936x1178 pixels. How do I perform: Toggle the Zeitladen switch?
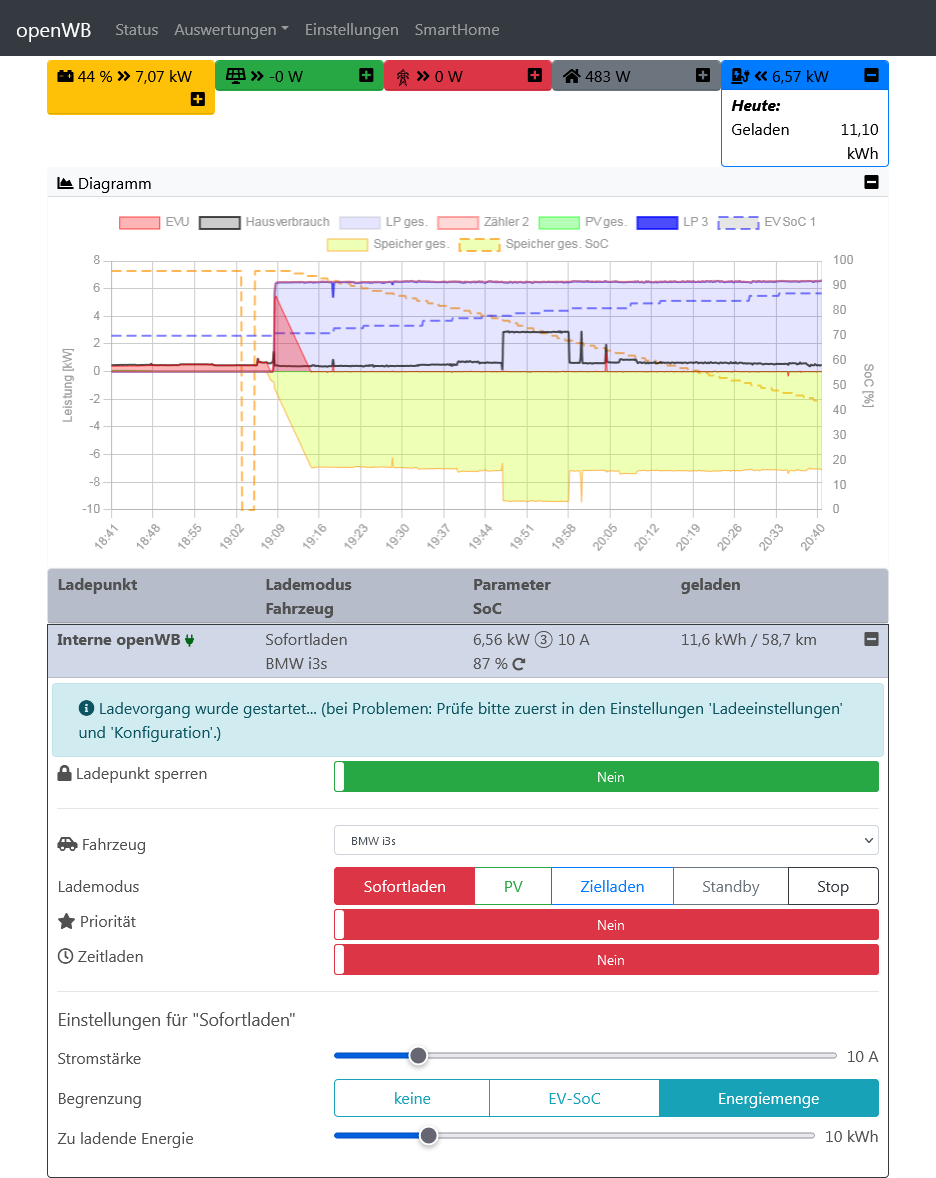(606, 960)
